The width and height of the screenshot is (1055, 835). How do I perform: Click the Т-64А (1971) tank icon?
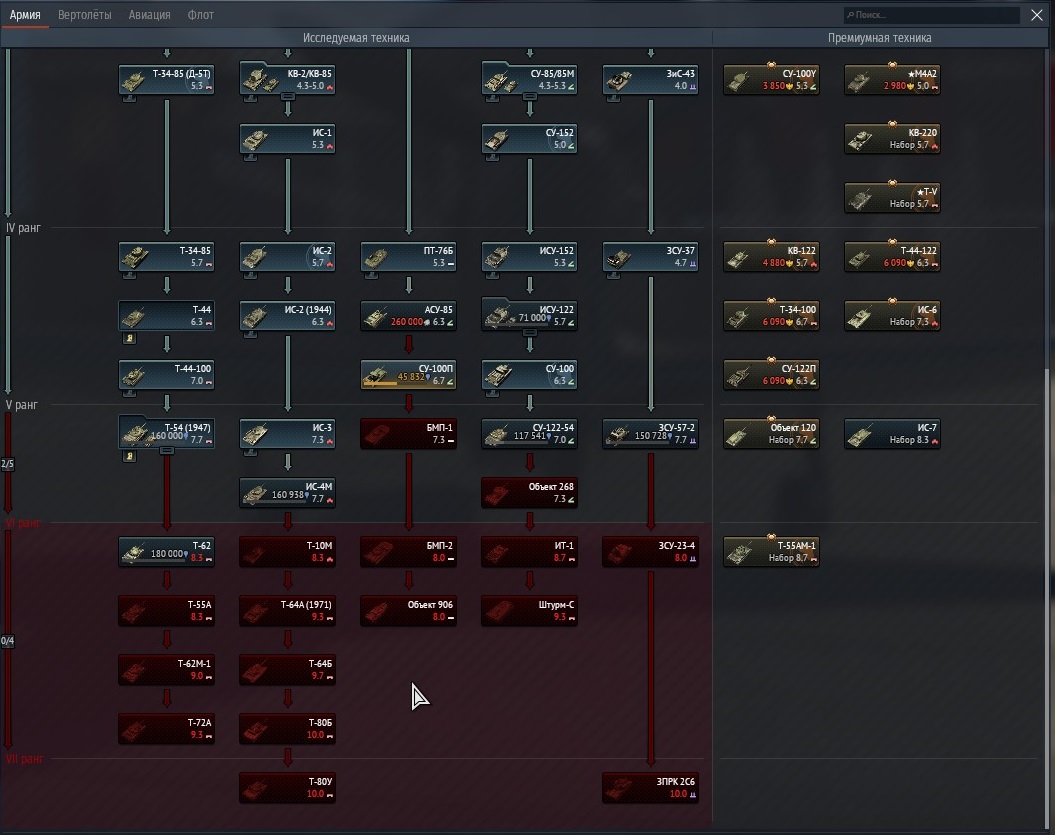pos(254,612)
